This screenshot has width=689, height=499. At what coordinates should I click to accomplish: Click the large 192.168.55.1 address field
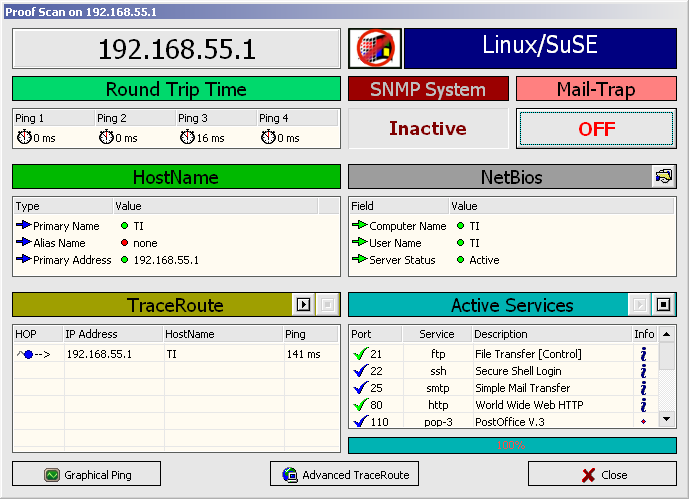(x=176, y=49)
